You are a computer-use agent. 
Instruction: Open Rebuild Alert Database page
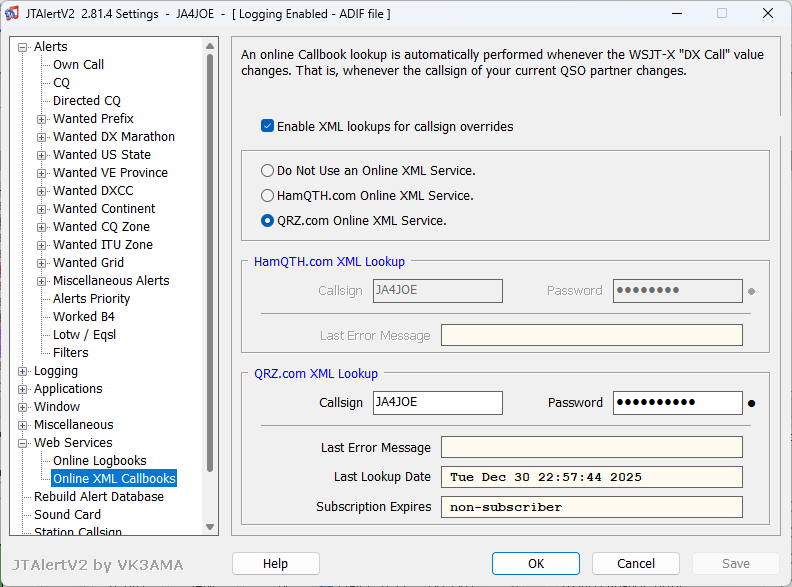coord(99,497)
